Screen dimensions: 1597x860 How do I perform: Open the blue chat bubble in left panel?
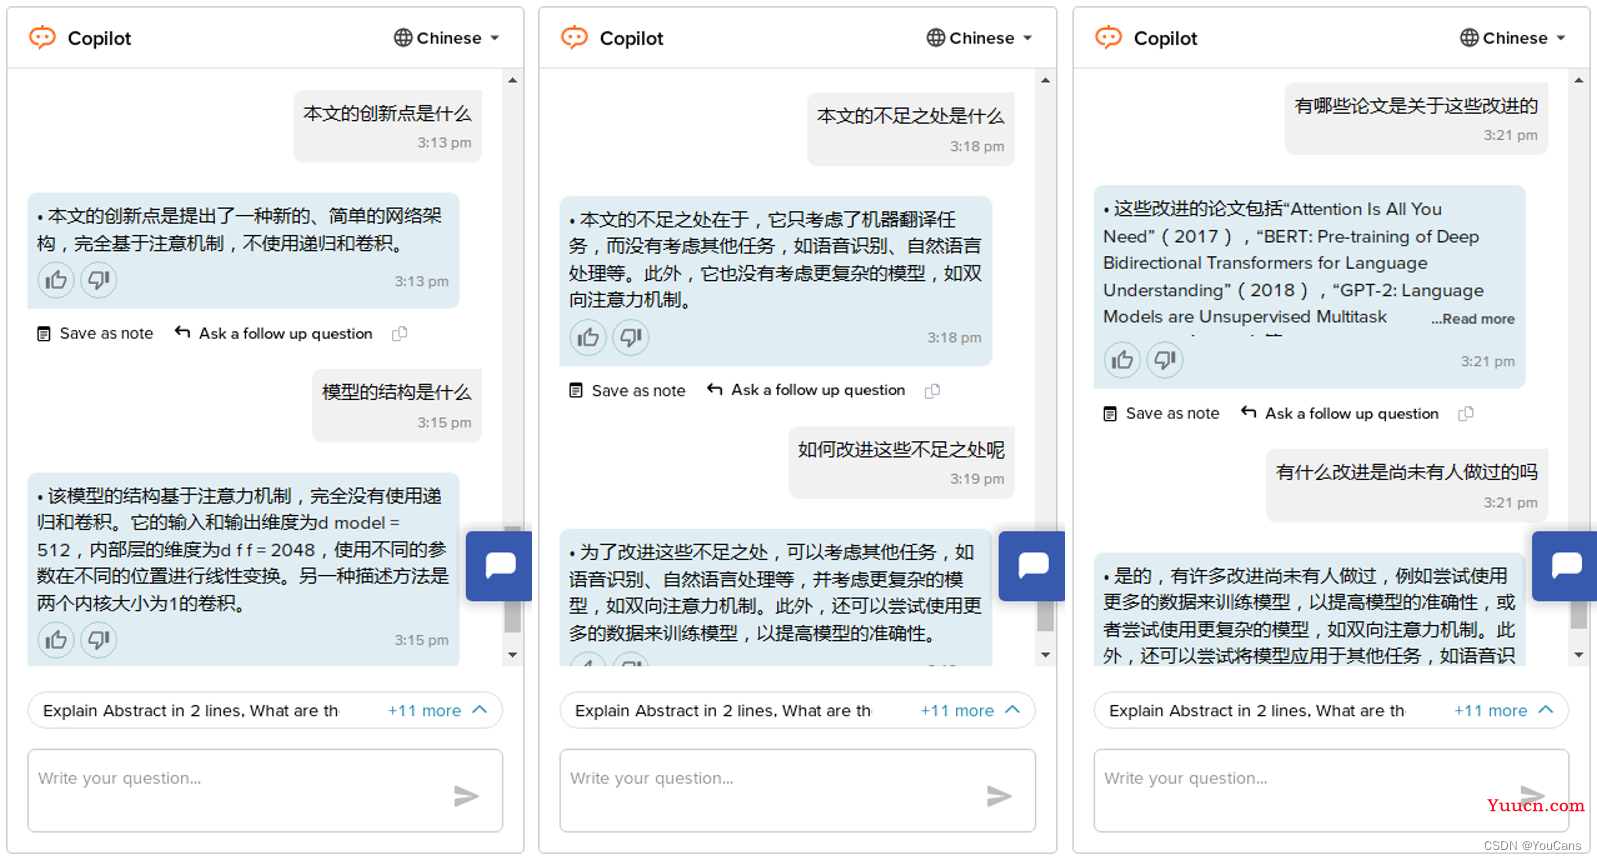click(499, 566)
